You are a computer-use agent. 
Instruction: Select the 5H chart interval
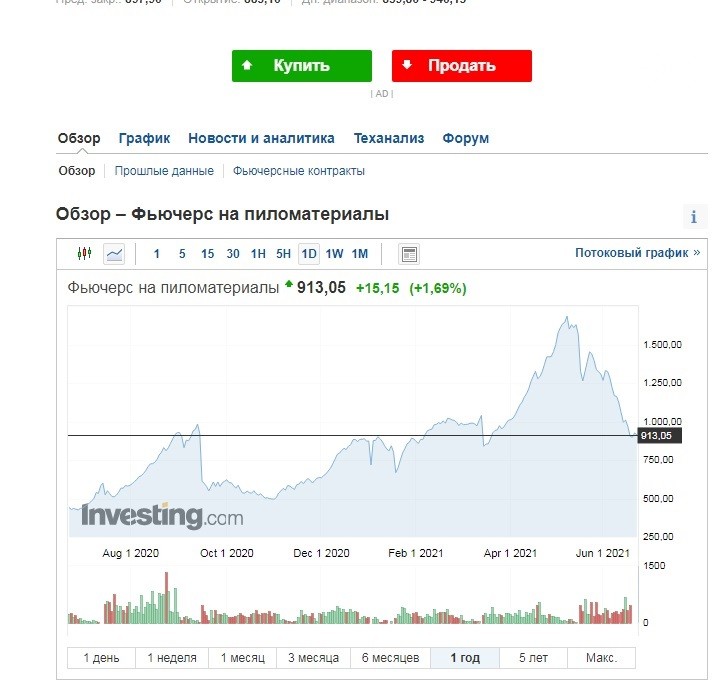click(283, 254)
